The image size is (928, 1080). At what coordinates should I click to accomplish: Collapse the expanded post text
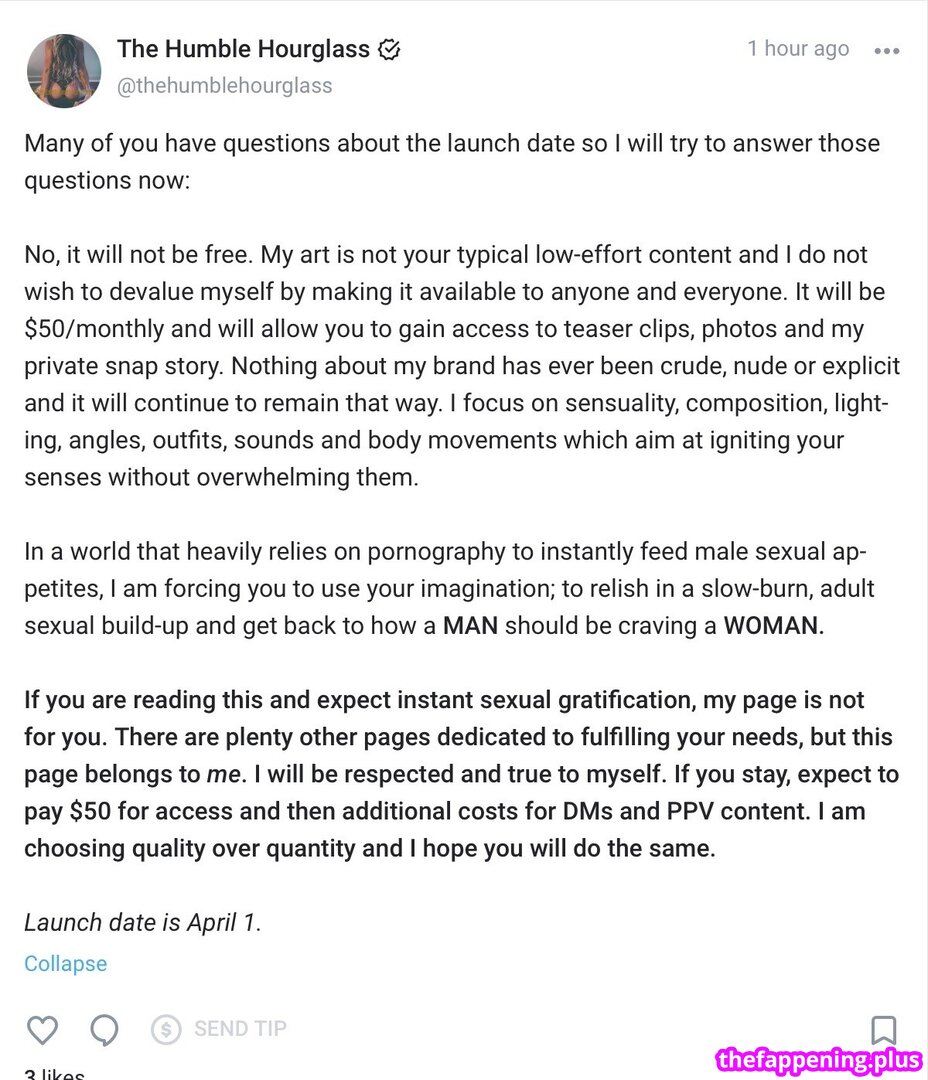[65, 964]
